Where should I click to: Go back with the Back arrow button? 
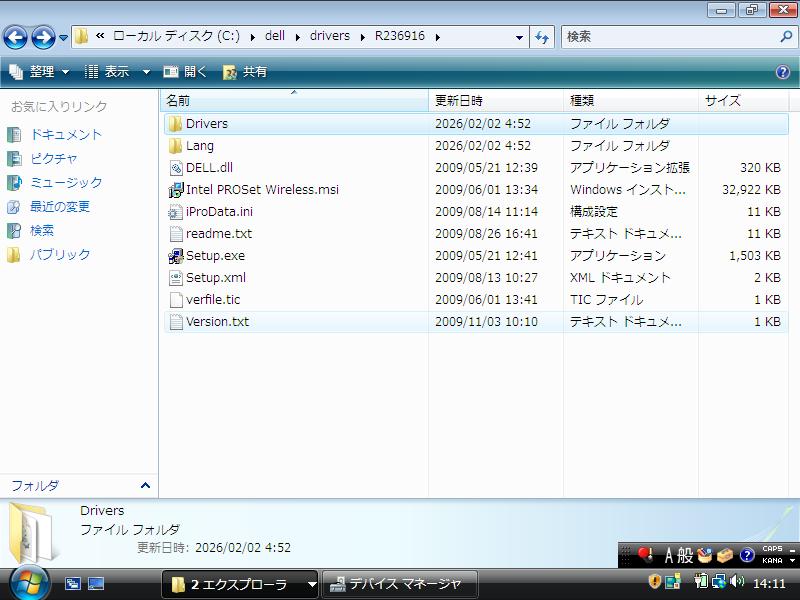tap(15, 37)
